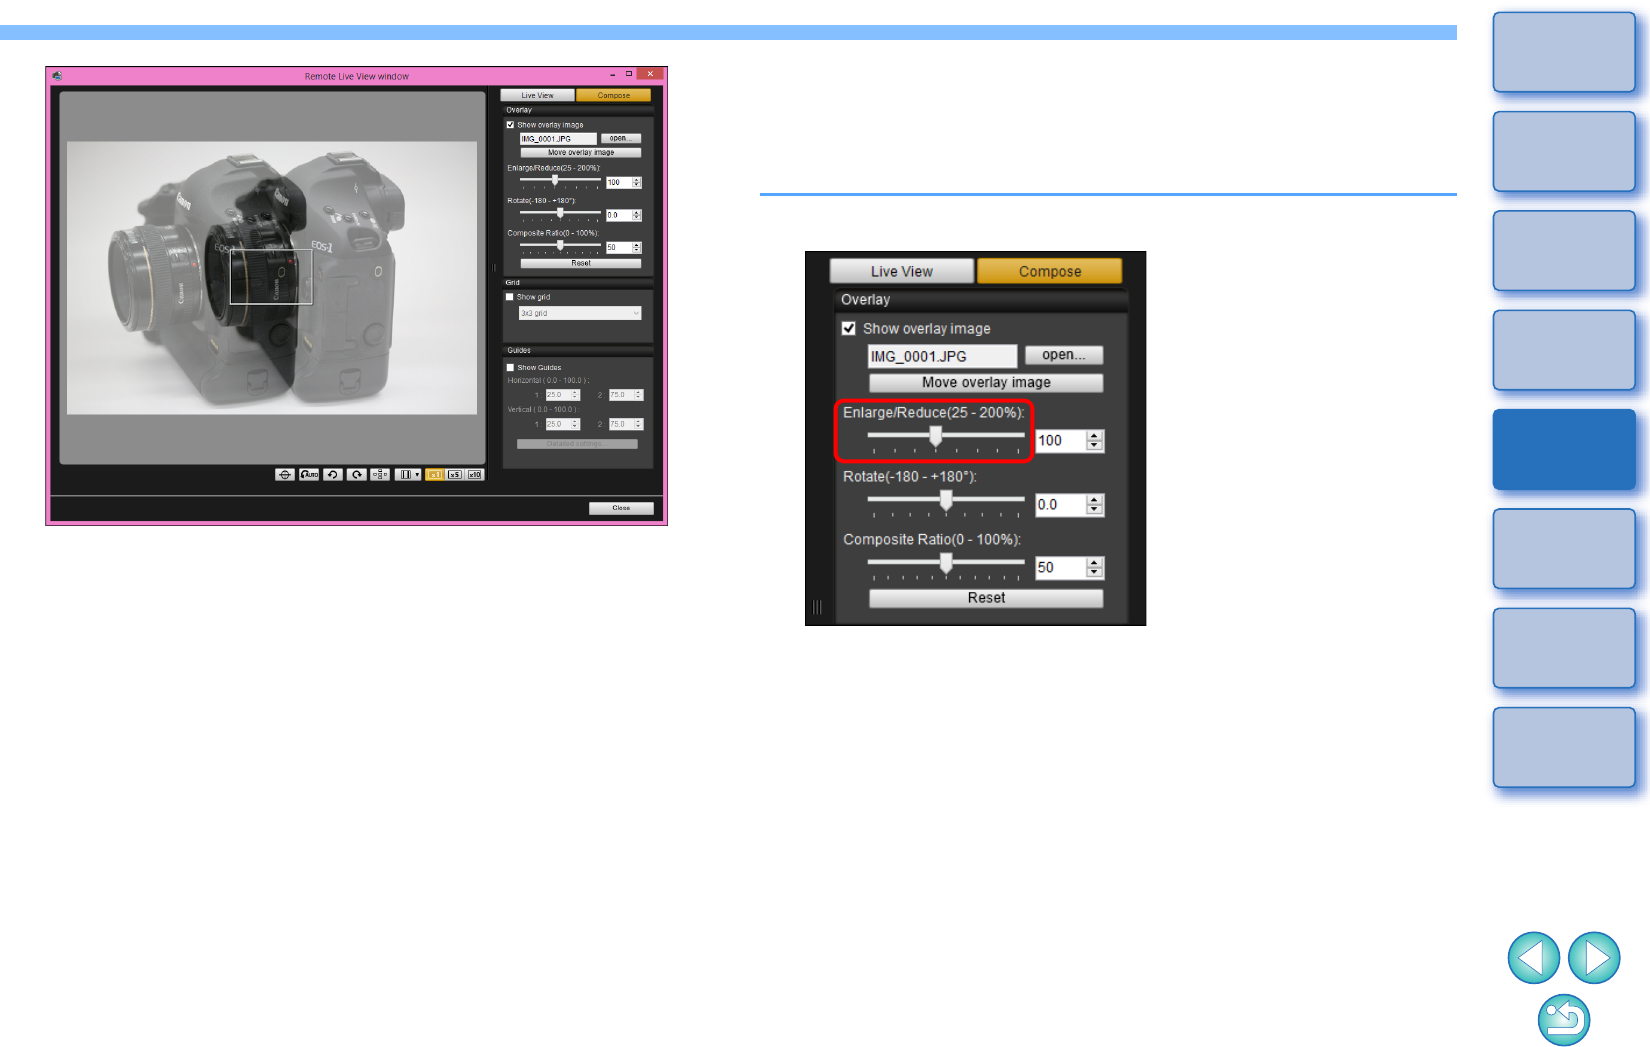Enable the Show Guides checkbox

[510, 367]
